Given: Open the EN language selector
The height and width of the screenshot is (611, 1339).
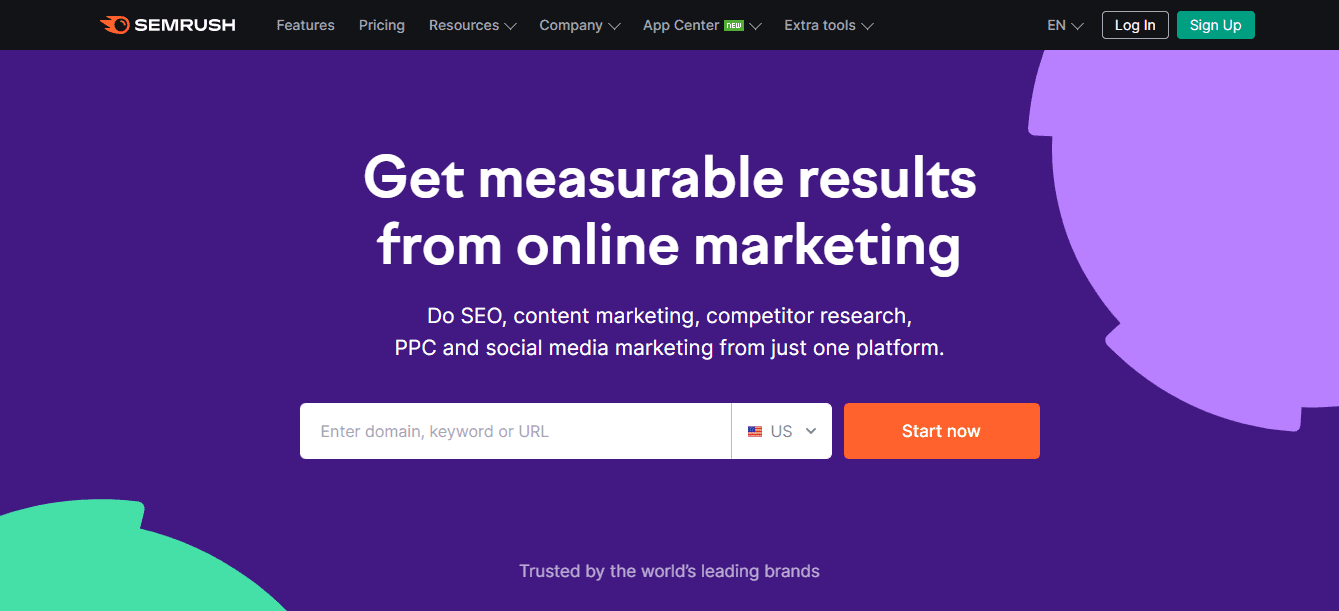Looking at the screenshot, I should (1065, 25).
